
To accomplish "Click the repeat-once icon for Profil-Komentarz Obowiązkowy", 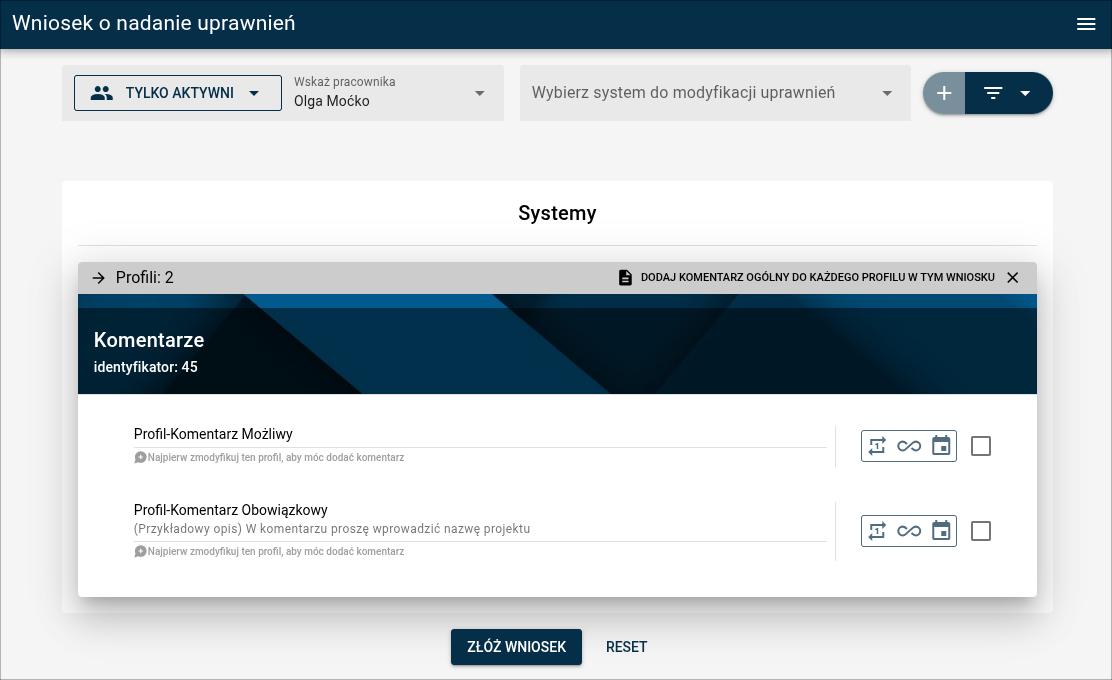I will tap(877, 531).
